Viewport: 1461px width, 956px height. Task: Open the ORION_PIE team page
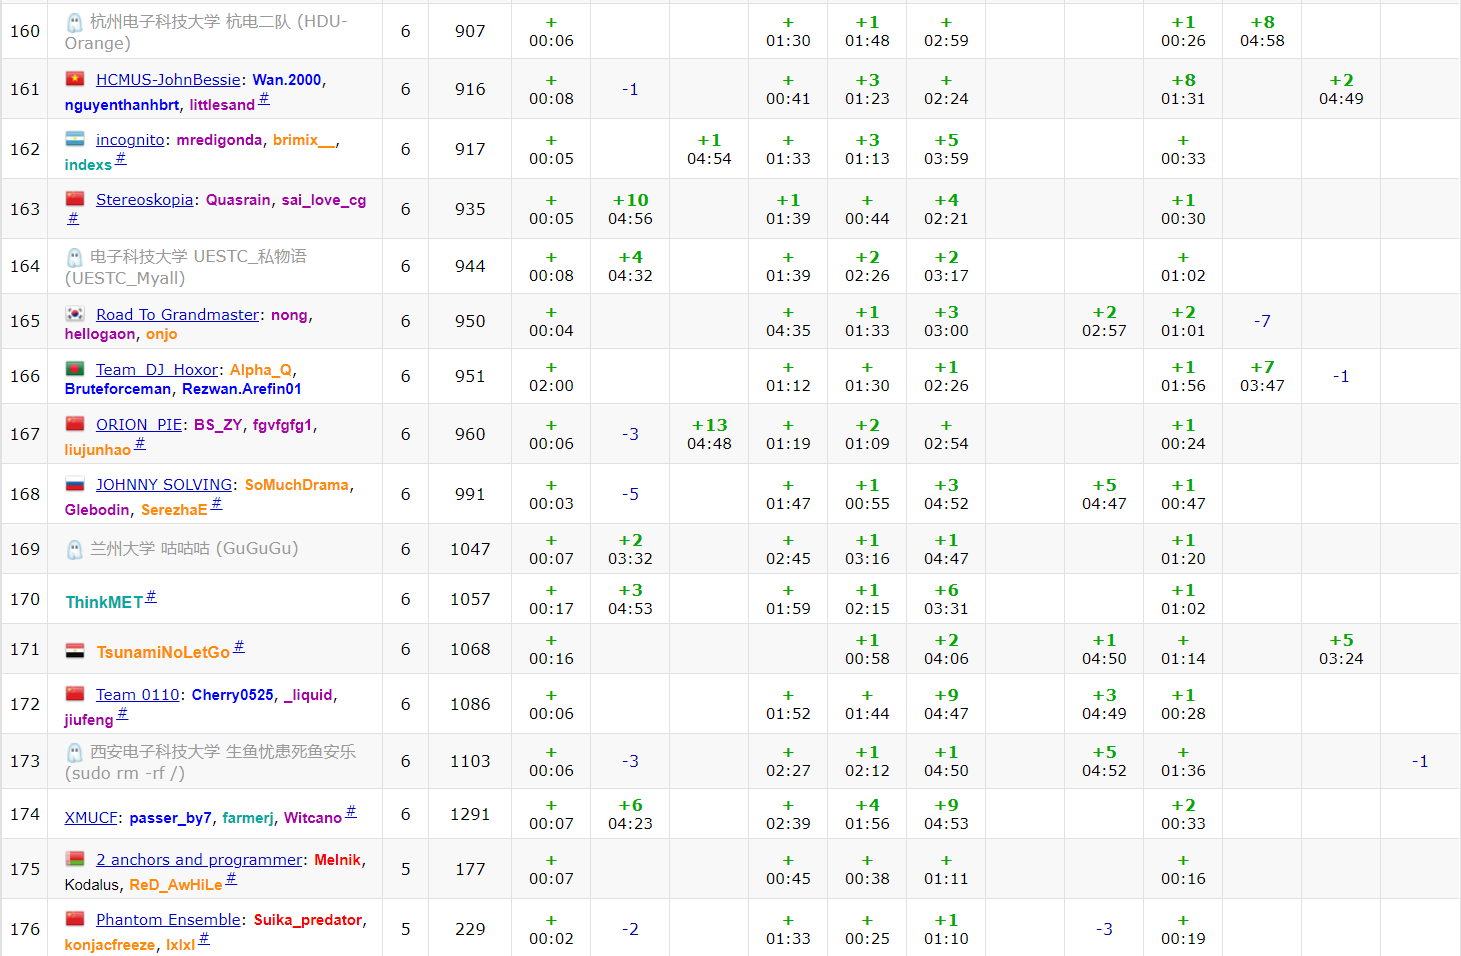[x=139, y=425]
